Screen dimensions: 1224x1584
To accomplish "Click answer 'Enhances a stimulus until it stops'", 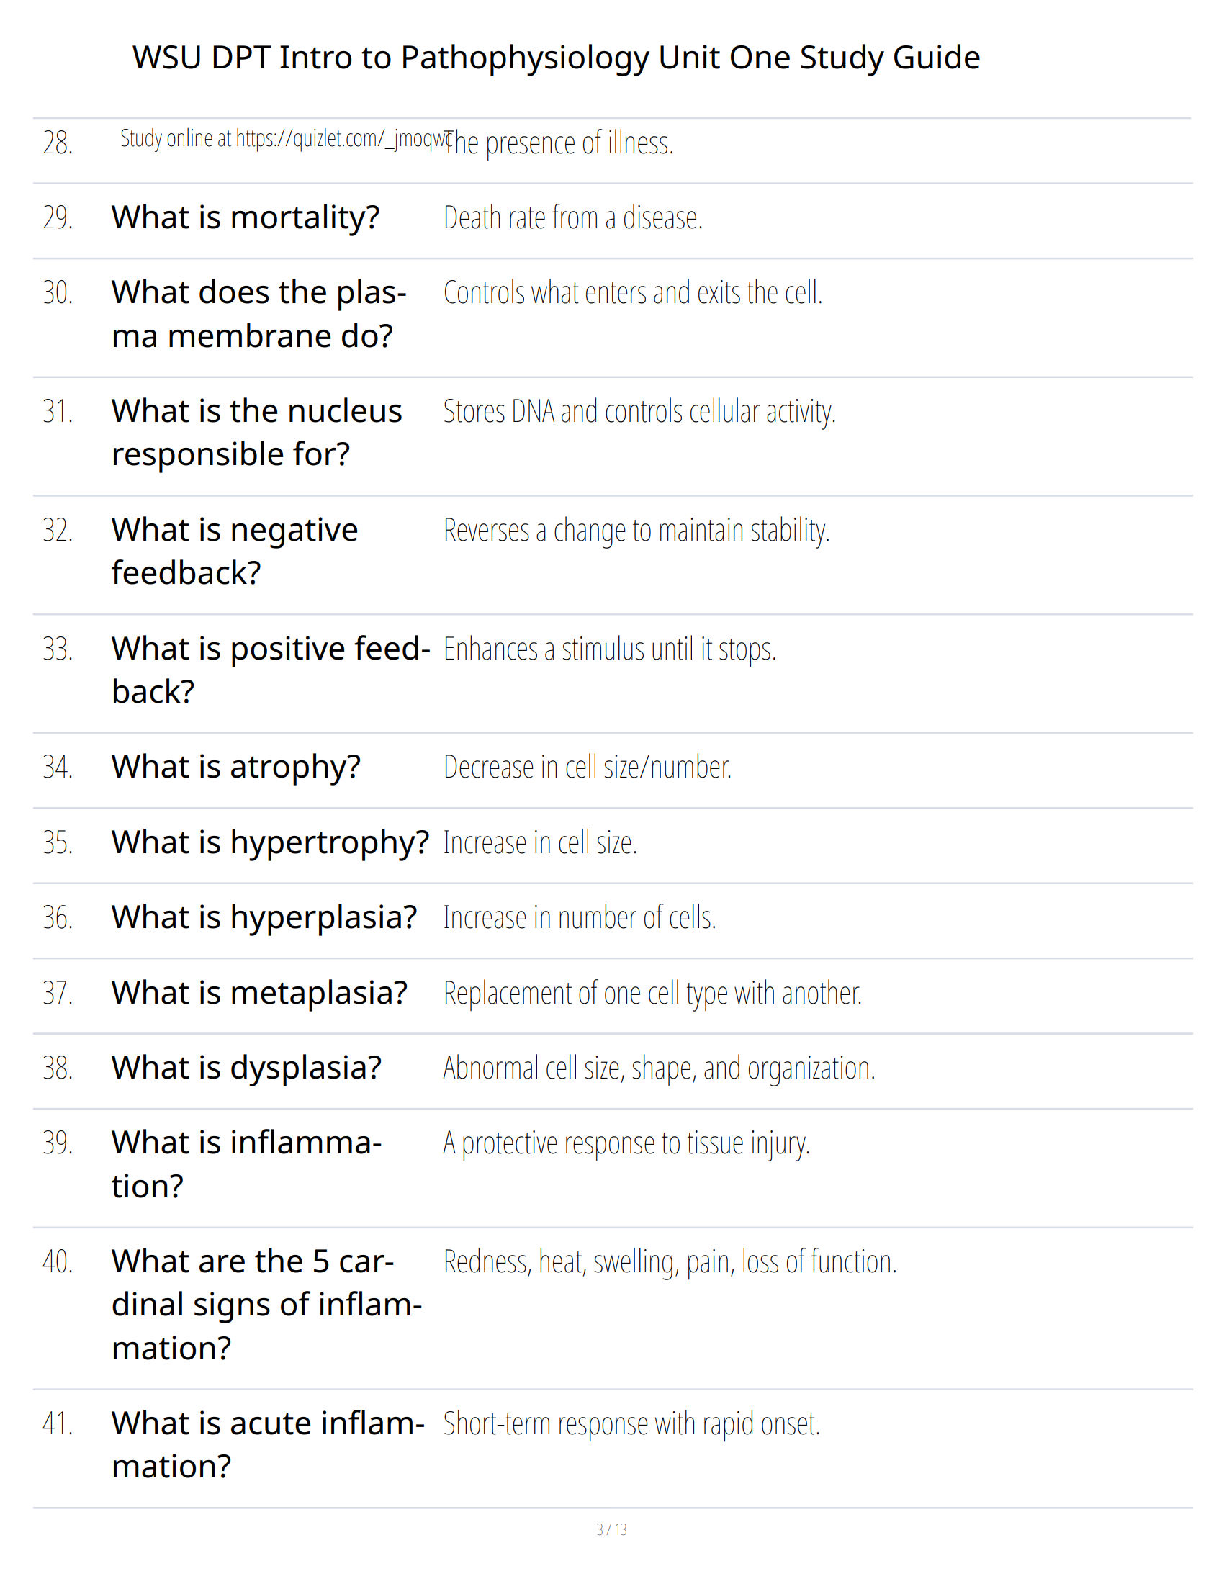I will pyautogui.click(x=610, y=650).
